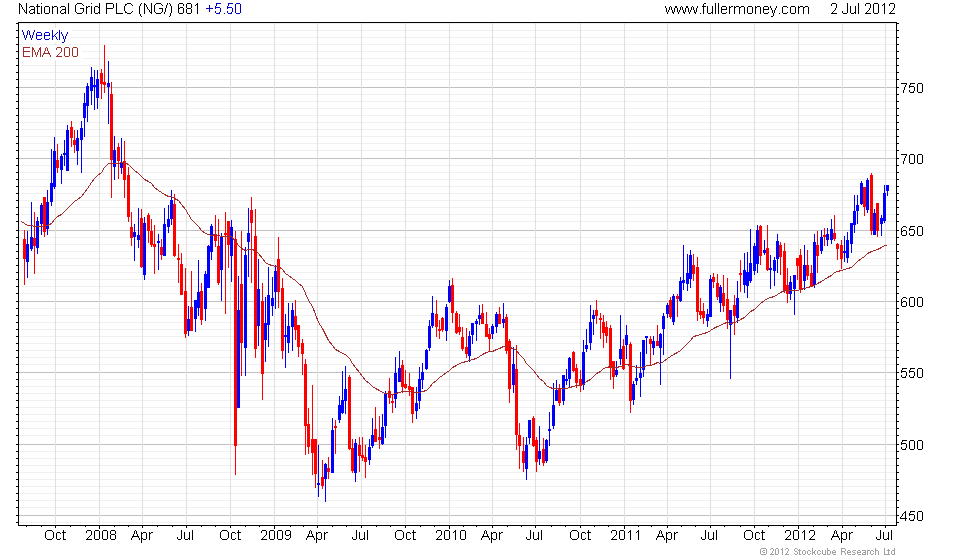This screenshot has height=560, width=980.
Task: Click the 450 price axis label
Action: 912,517
